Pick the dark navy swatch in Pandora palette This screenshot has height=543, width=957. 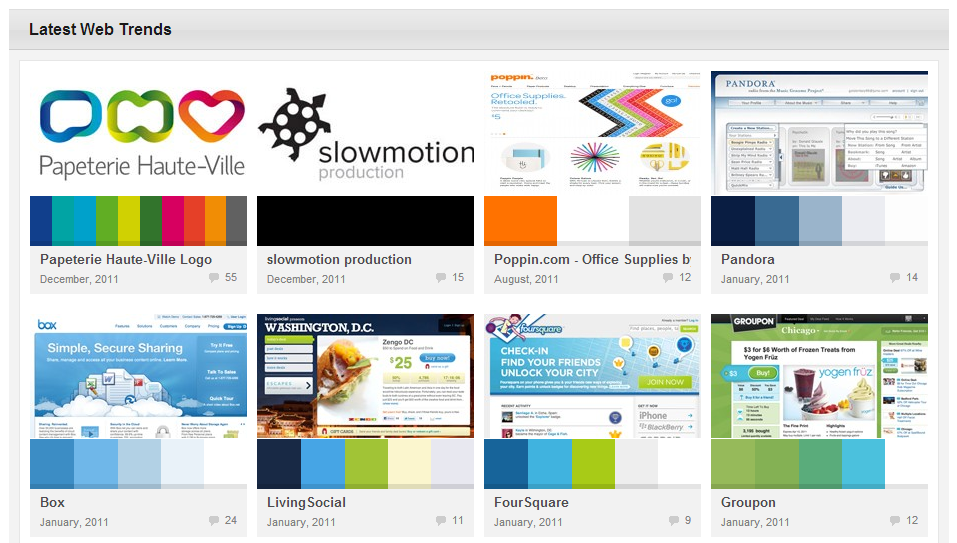coord(732,220)
